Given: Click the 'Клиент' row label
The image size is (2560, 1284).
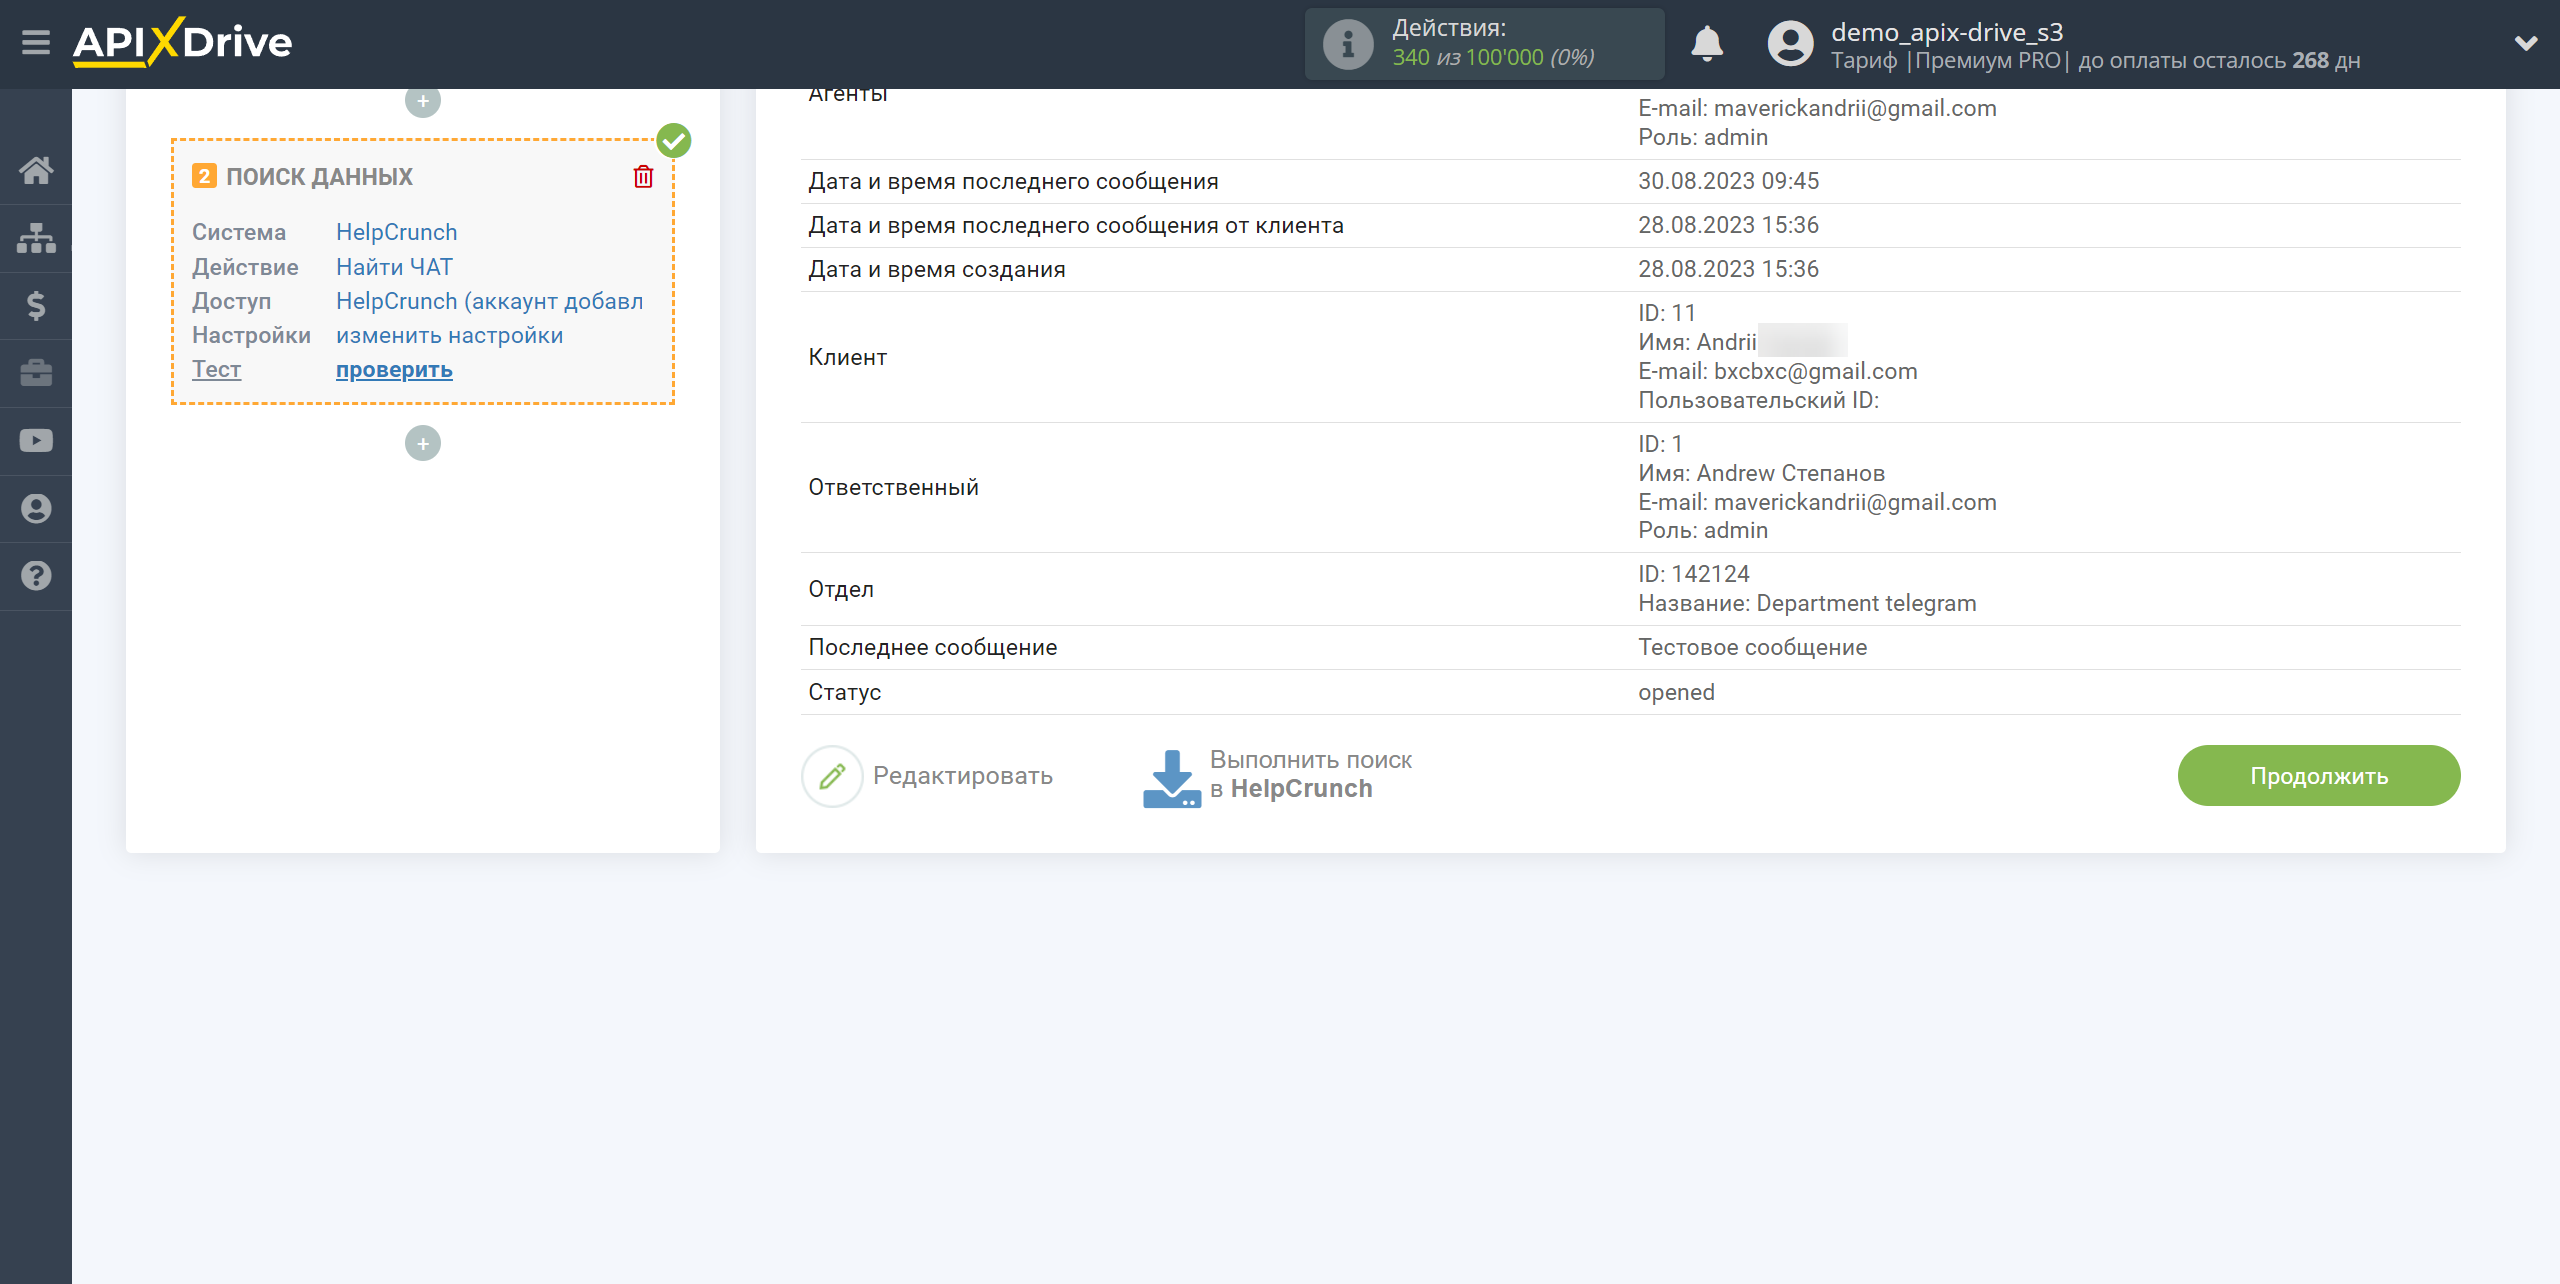Looking at the screenshot, I should pos(847,357).
